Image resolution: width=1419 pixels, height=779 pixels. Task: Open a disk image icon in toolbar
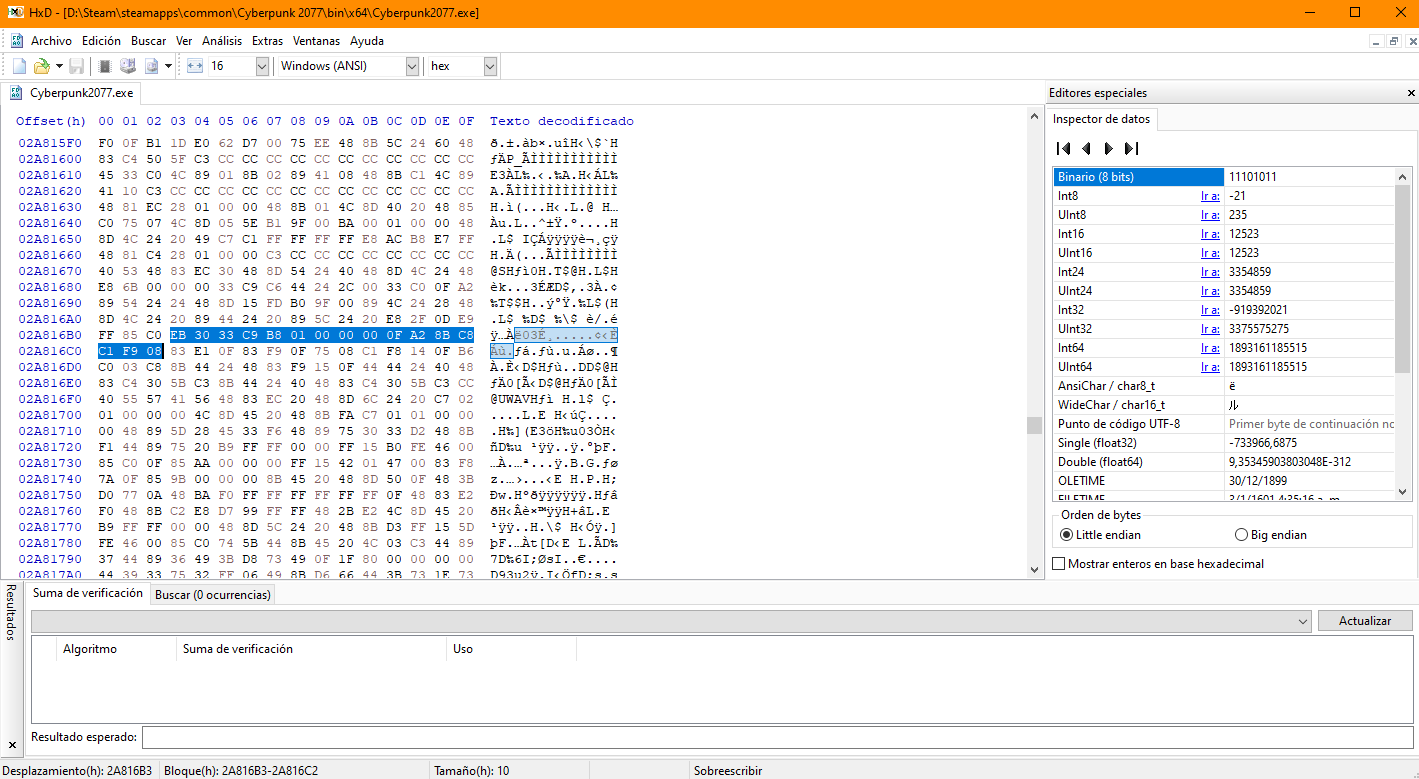[x=152, y=66]
